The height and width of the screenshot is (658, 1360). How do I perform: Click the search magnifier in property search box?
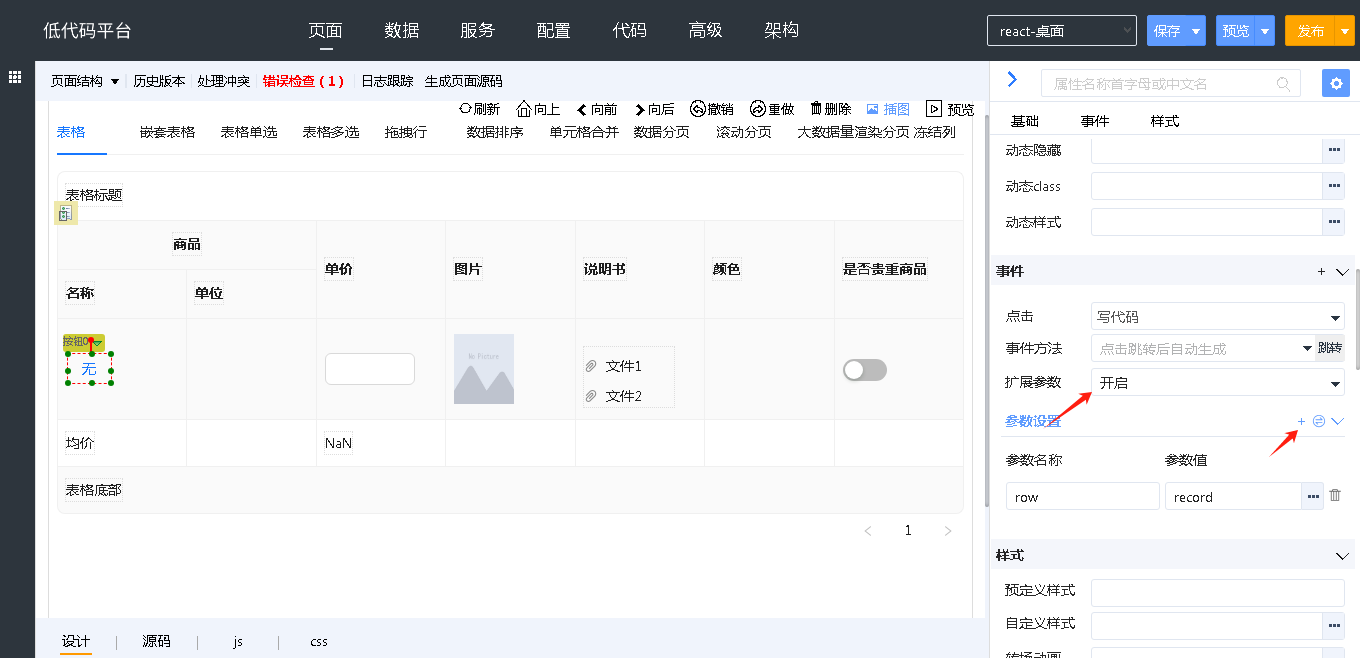coord(1283,84)
